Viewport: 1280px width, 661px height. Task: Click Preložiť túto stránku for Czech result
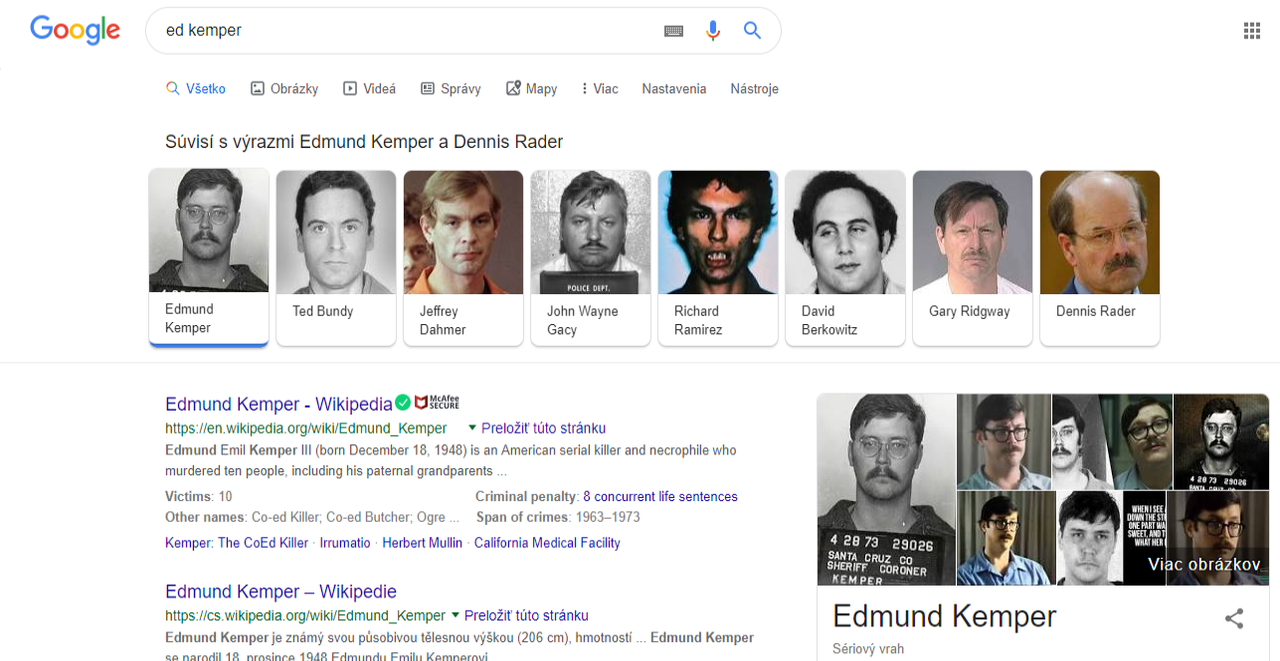[x=527, y=615]
